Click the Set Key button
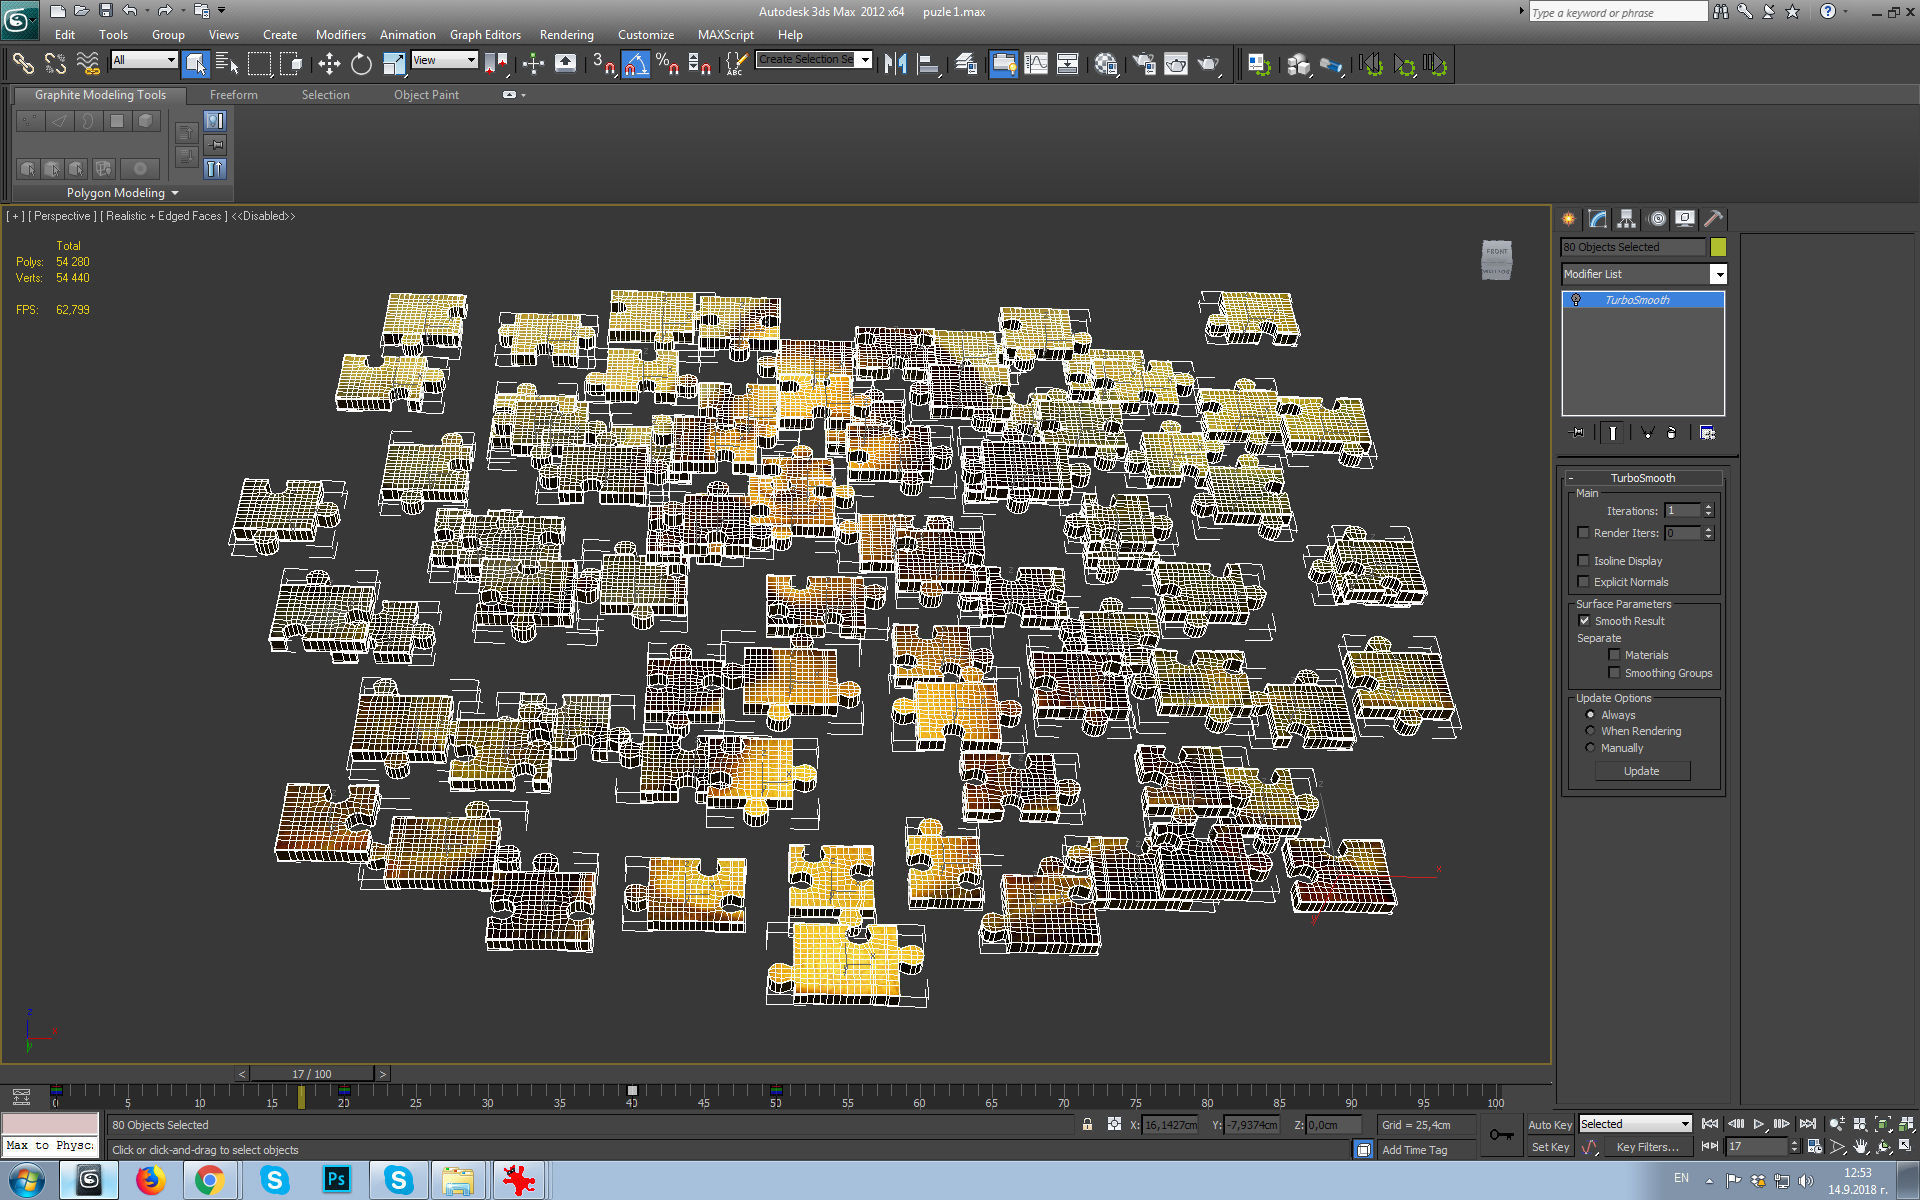This screenshot has height=1200, width=1920. [x=1550, y=1147]
